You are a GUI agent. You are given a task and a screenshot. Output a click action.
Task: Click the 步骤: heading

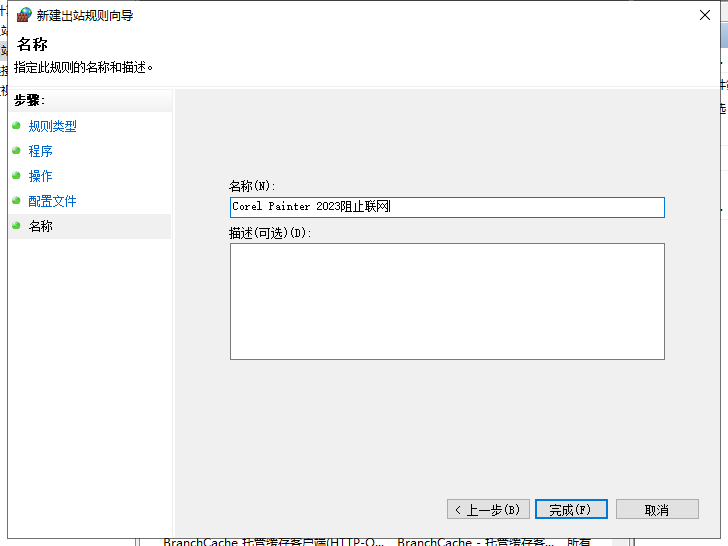point(29,100)
